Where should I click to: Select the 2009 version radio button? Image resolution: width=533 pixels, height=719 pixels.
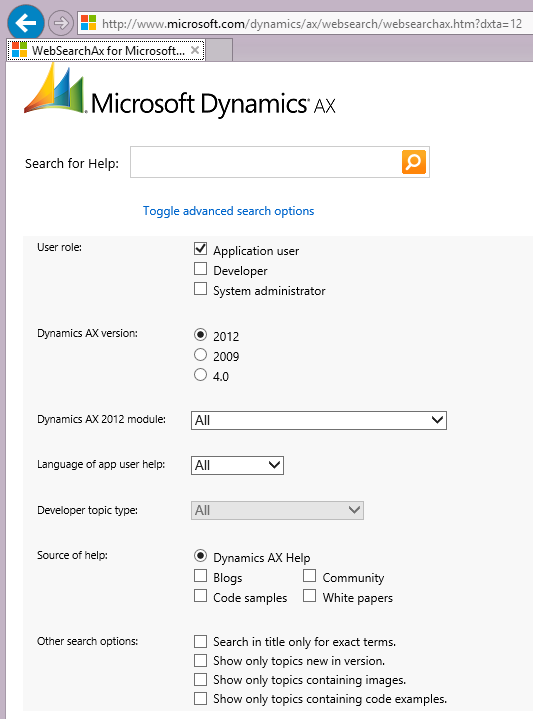[200, 354]
